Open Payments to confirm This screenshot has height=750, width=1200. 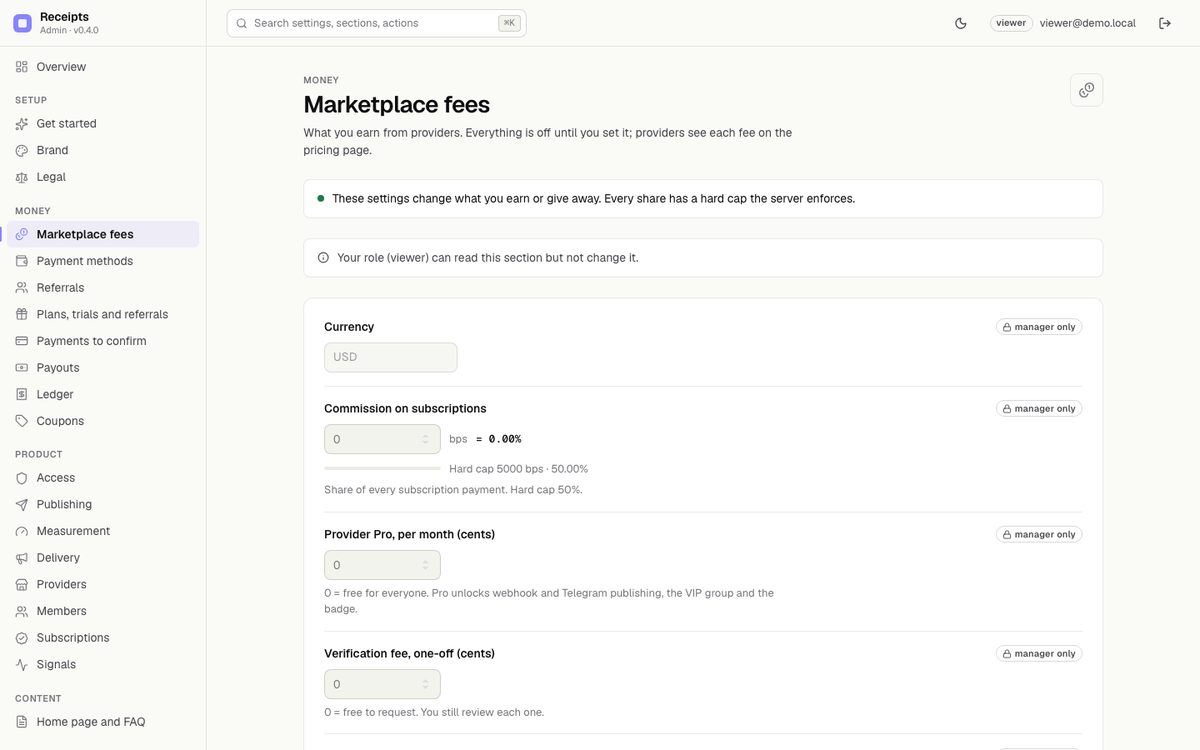103,341
